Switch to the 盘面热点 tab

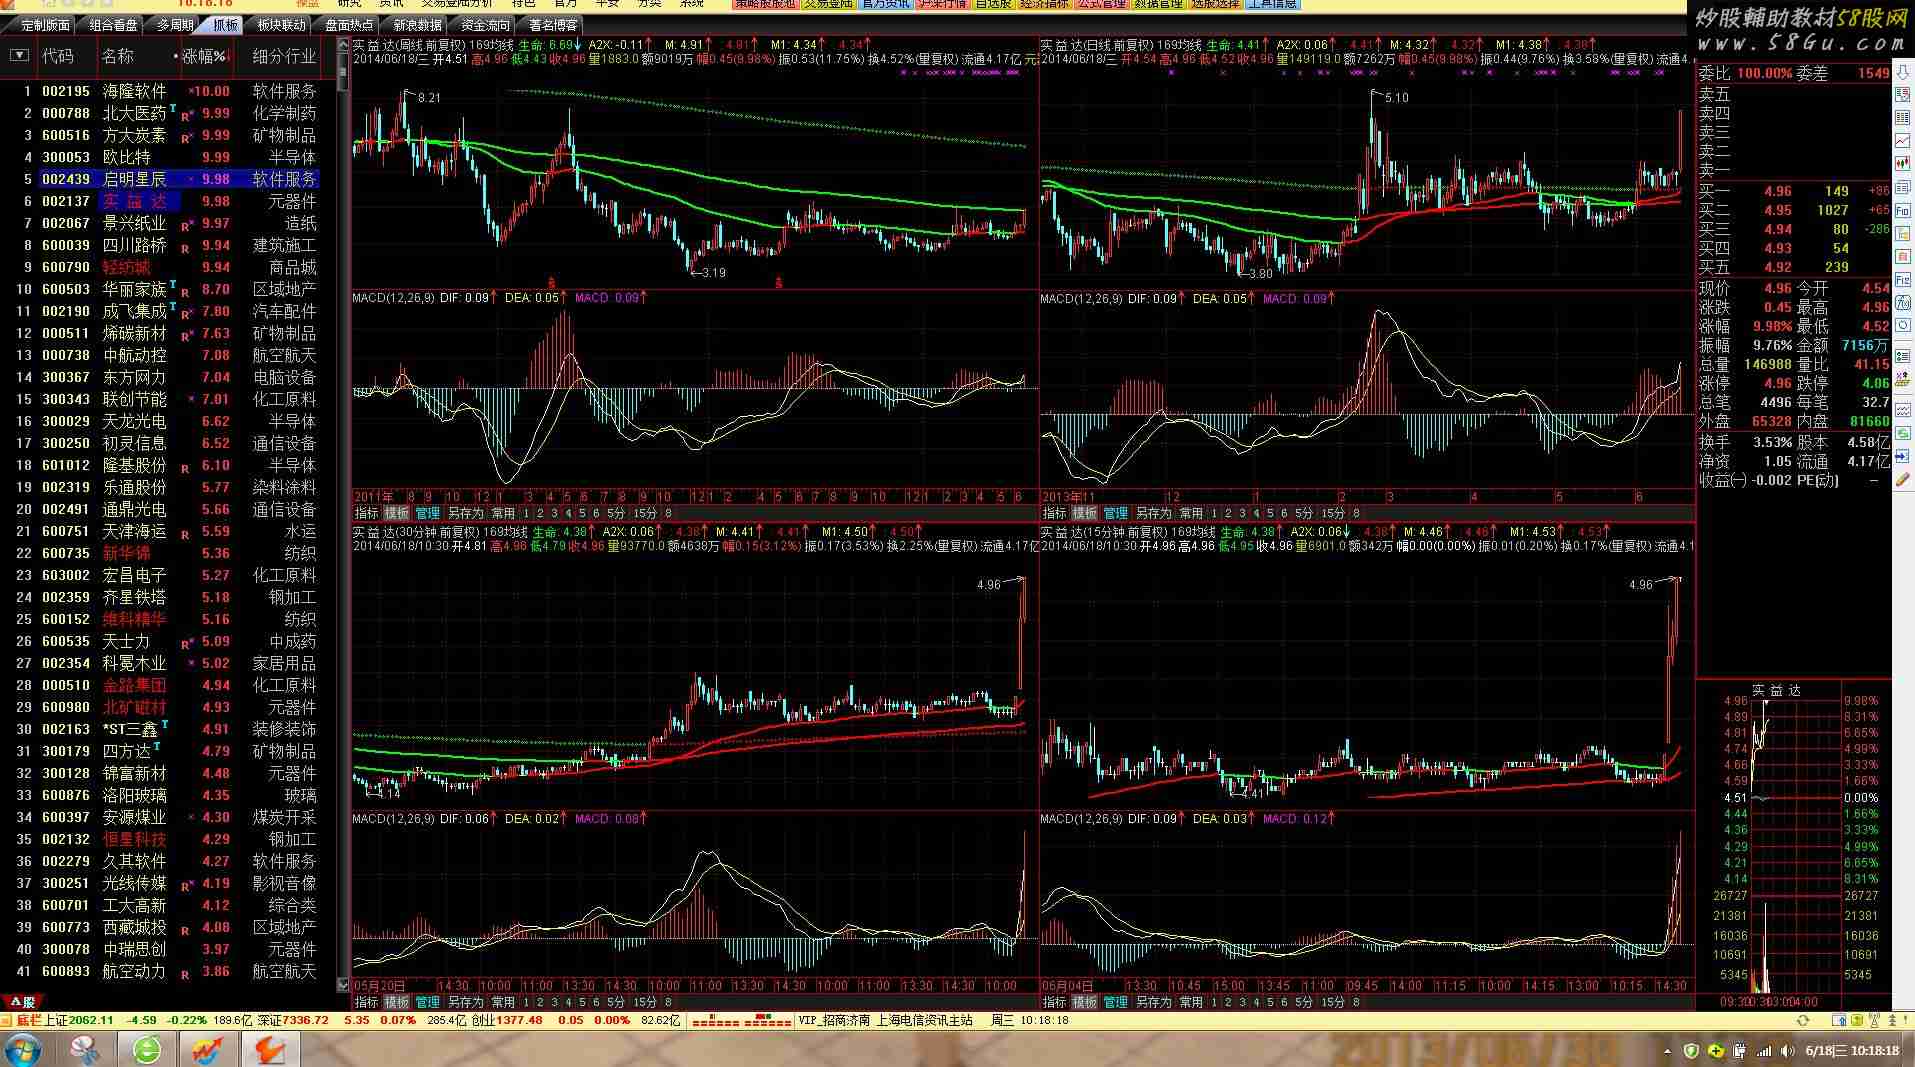[349, 25]
